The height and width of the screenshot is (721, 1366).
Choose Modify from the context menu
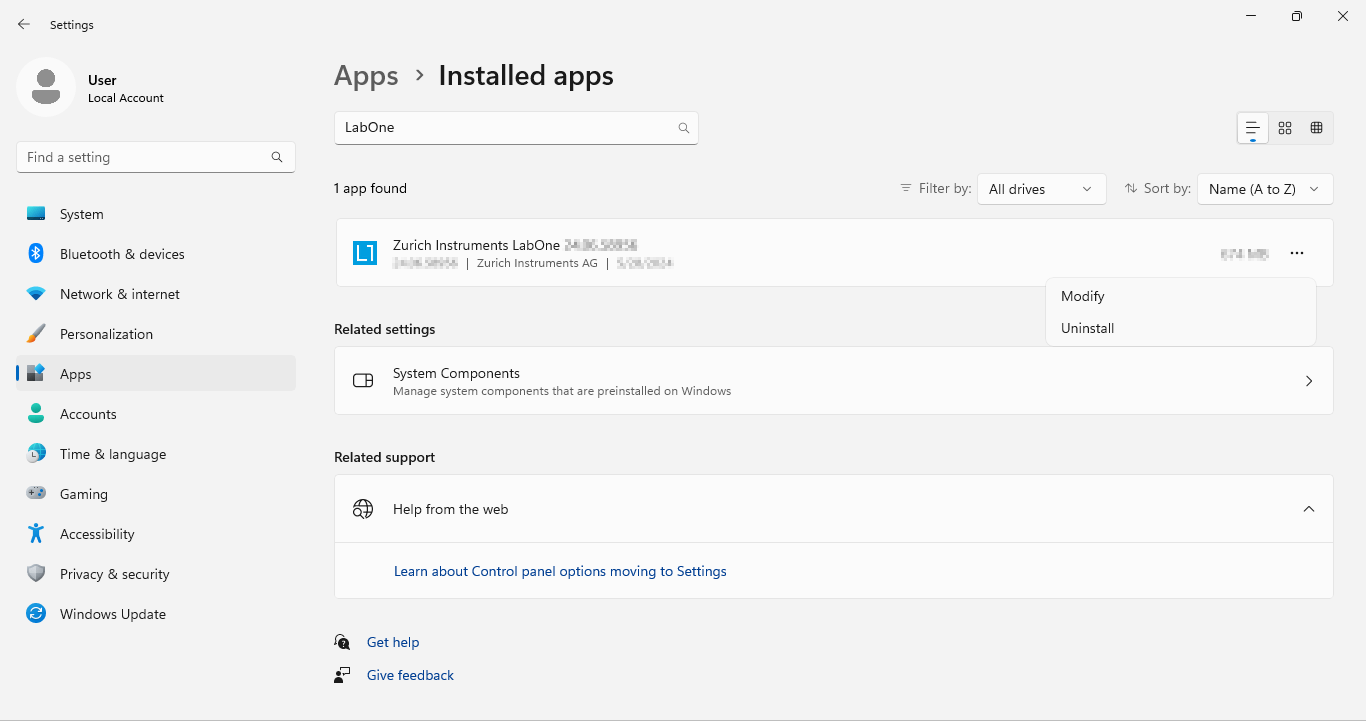point(1083,296)
